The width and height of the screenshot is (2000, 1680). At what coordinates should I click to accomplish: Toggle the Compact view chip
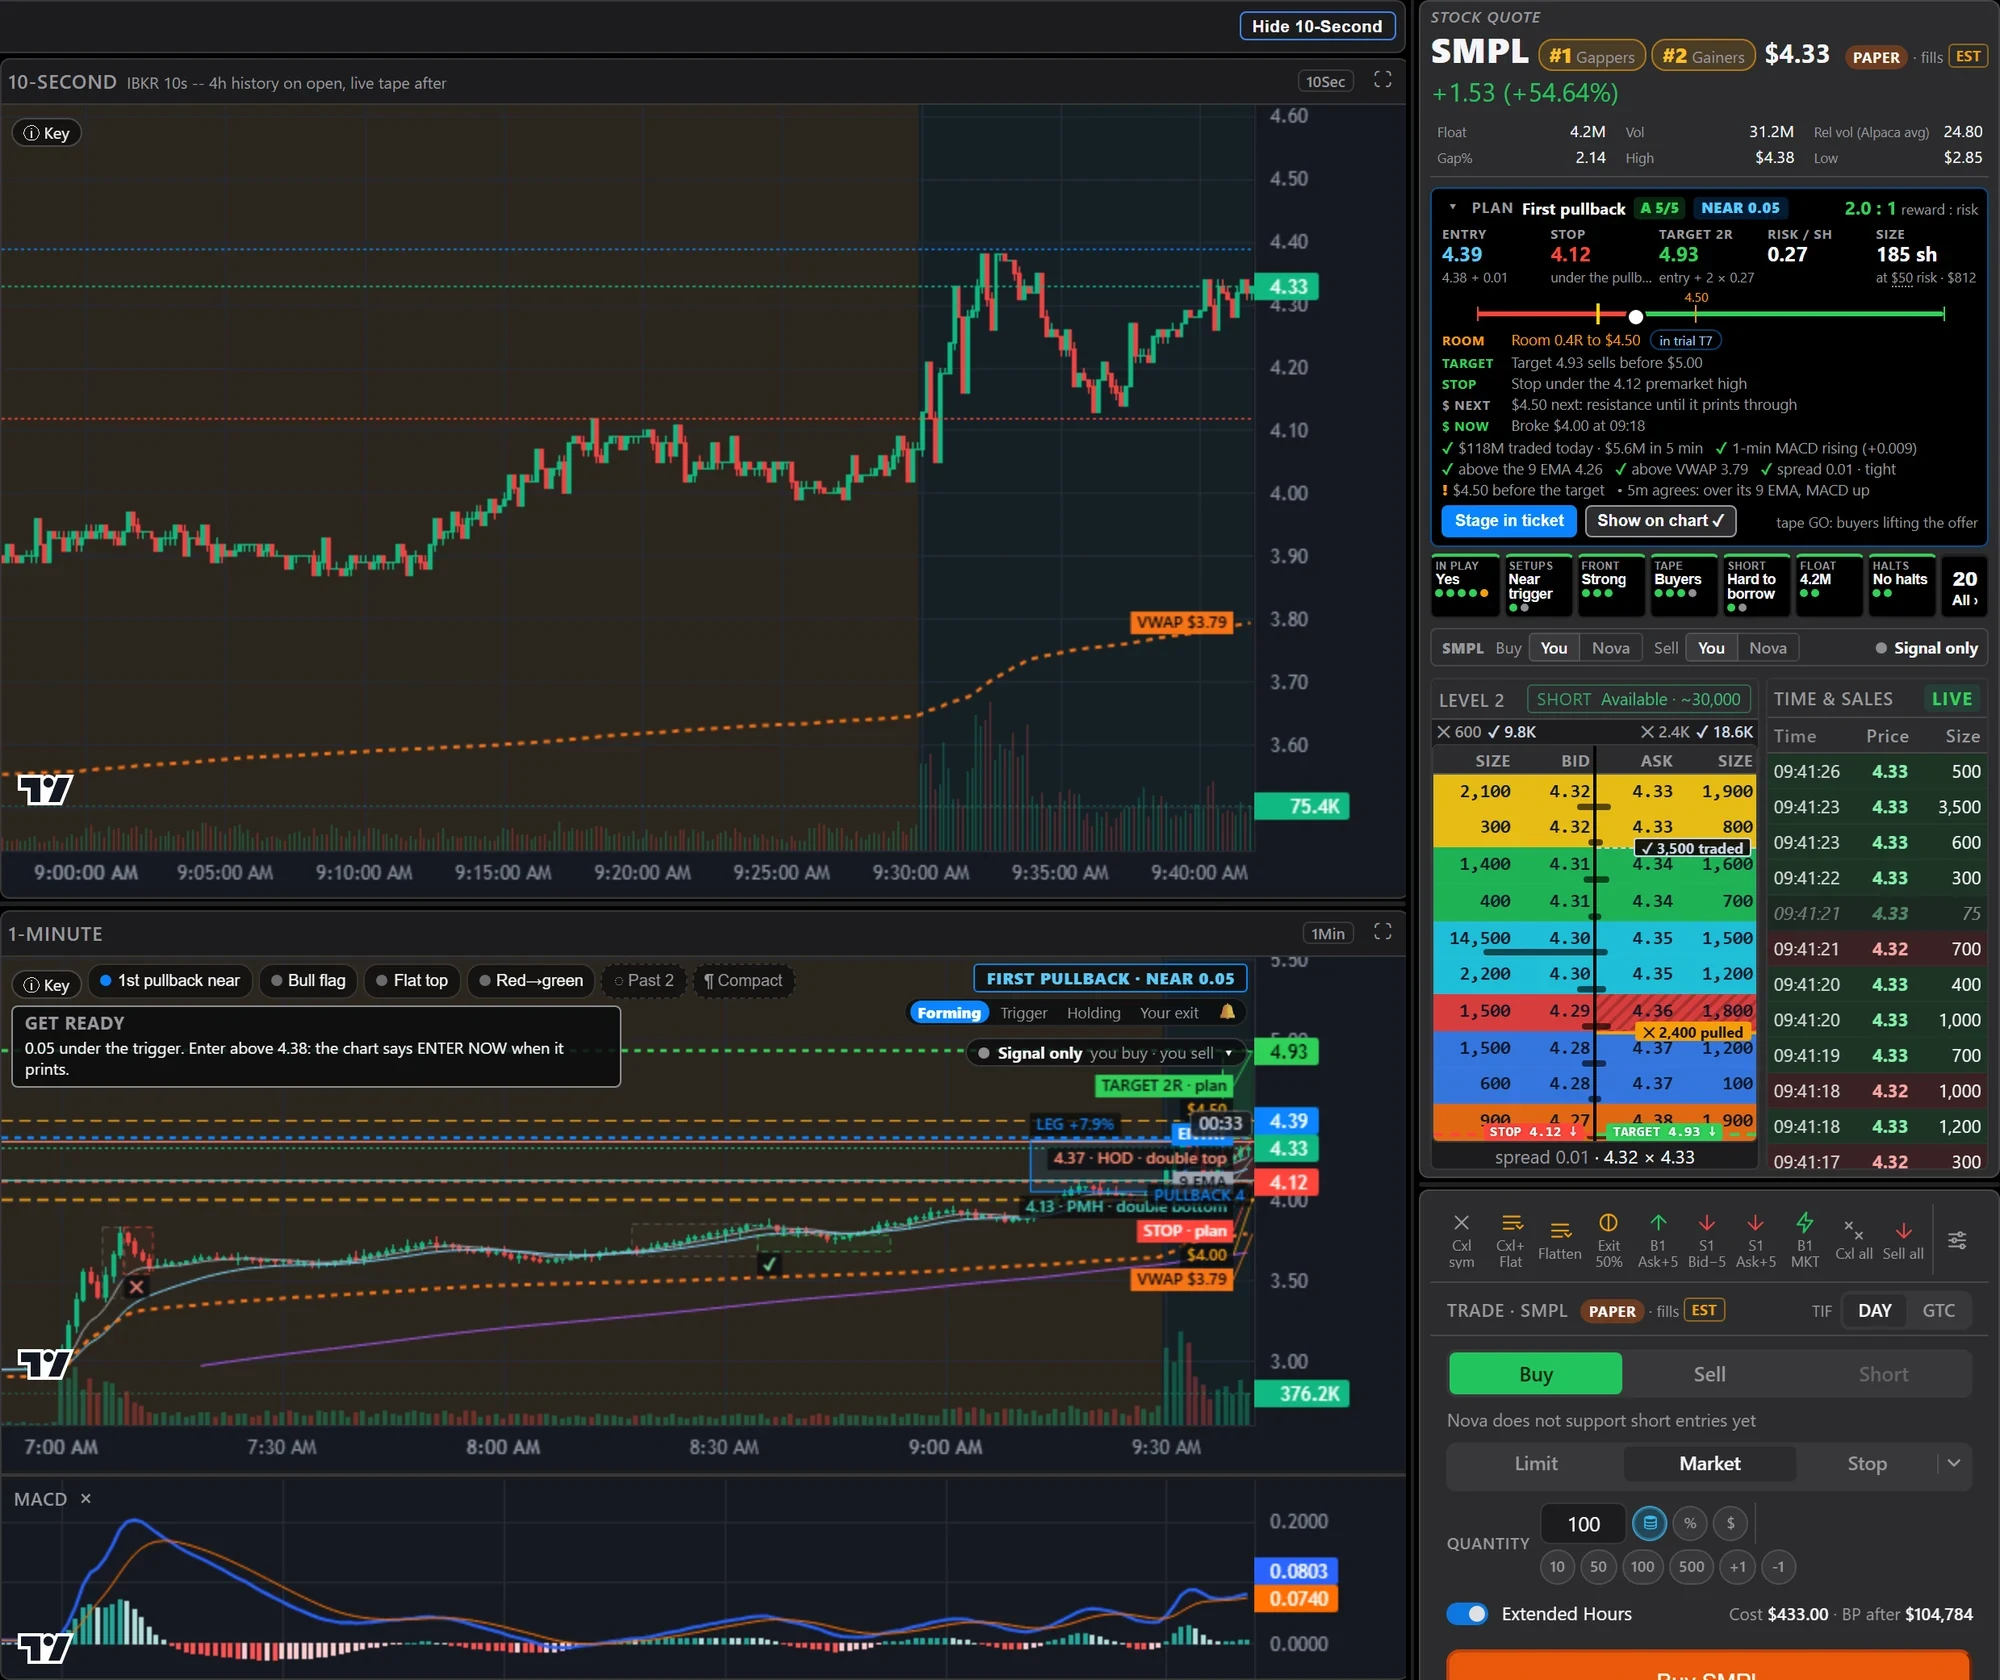pyautogui.click(x=743, y=981)
